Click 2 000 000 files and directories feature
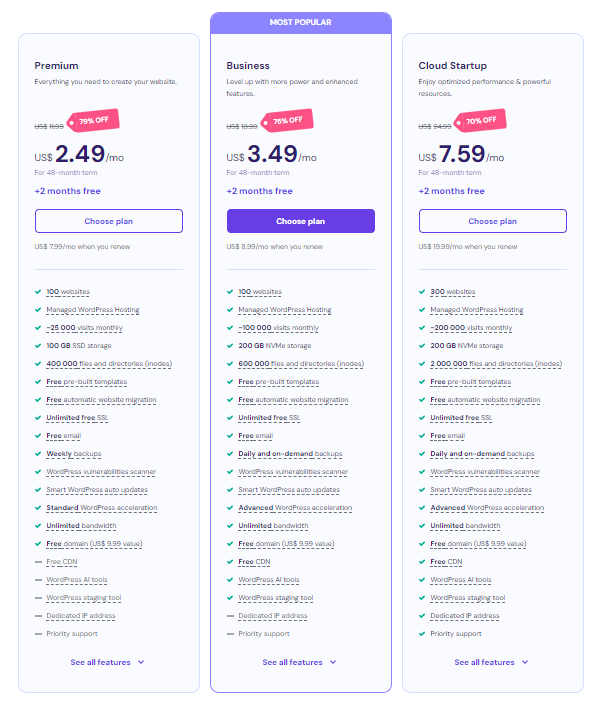600x703 pixels. [496, 364]
